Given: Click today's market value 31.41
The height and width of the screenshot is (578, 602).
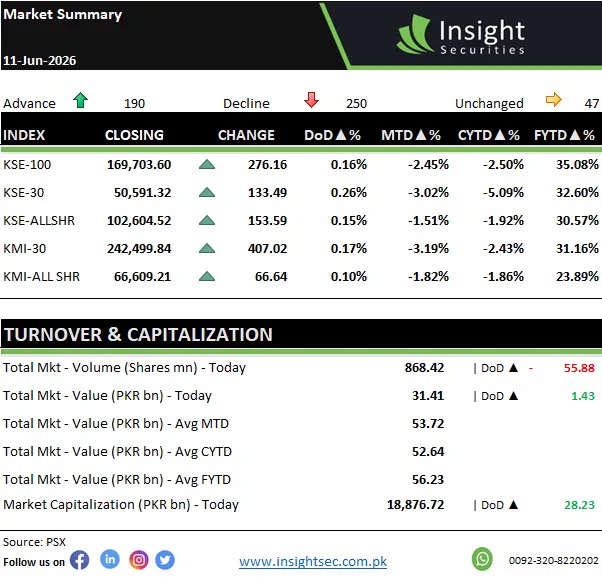Looking at the screenshot, I should [428, 396].
